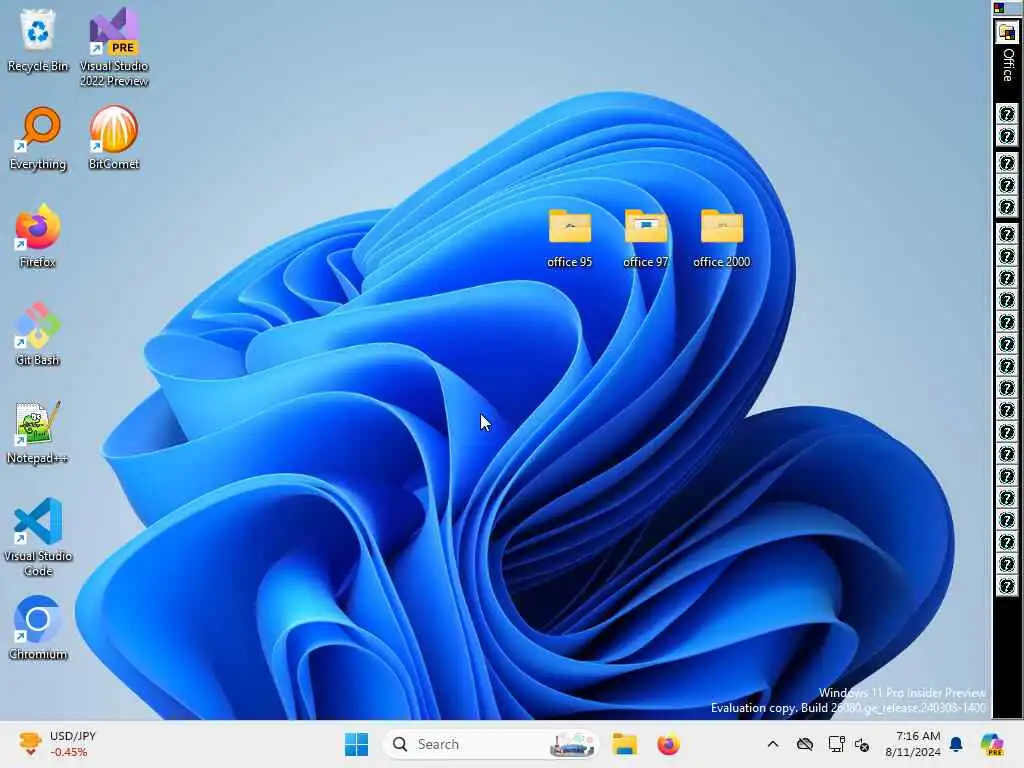This screenshot has height=768, width=1024.
Task: Select the BitComet desktop shortcut
Action: (114, 138)
